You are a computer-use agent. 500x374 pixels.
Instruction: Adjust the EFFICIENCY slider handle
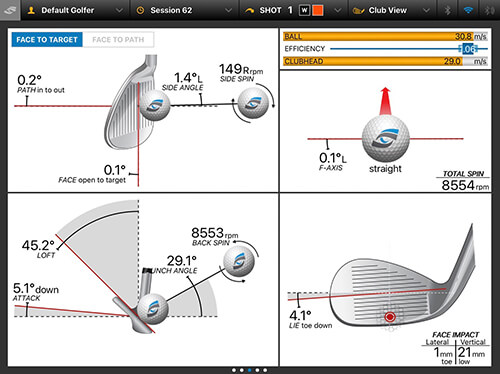[x=468, y=49]
